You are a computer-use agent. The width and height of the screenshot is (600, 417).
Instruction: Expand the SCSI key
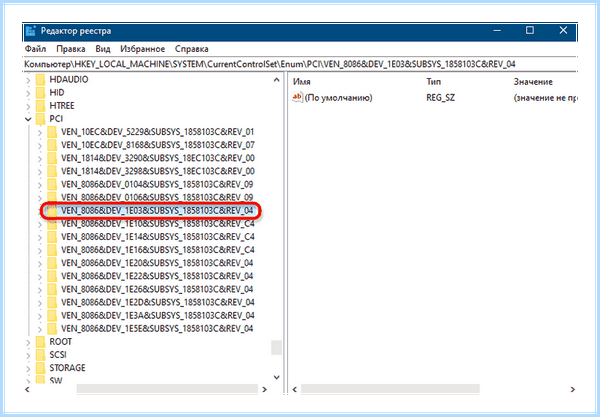tap(28, 355)
